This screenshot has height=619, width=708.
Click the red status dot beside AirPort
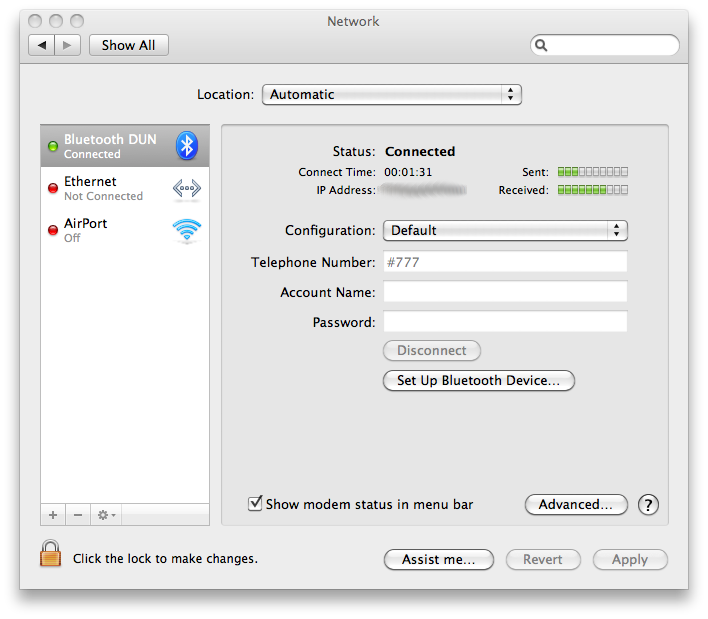point(53,230)
